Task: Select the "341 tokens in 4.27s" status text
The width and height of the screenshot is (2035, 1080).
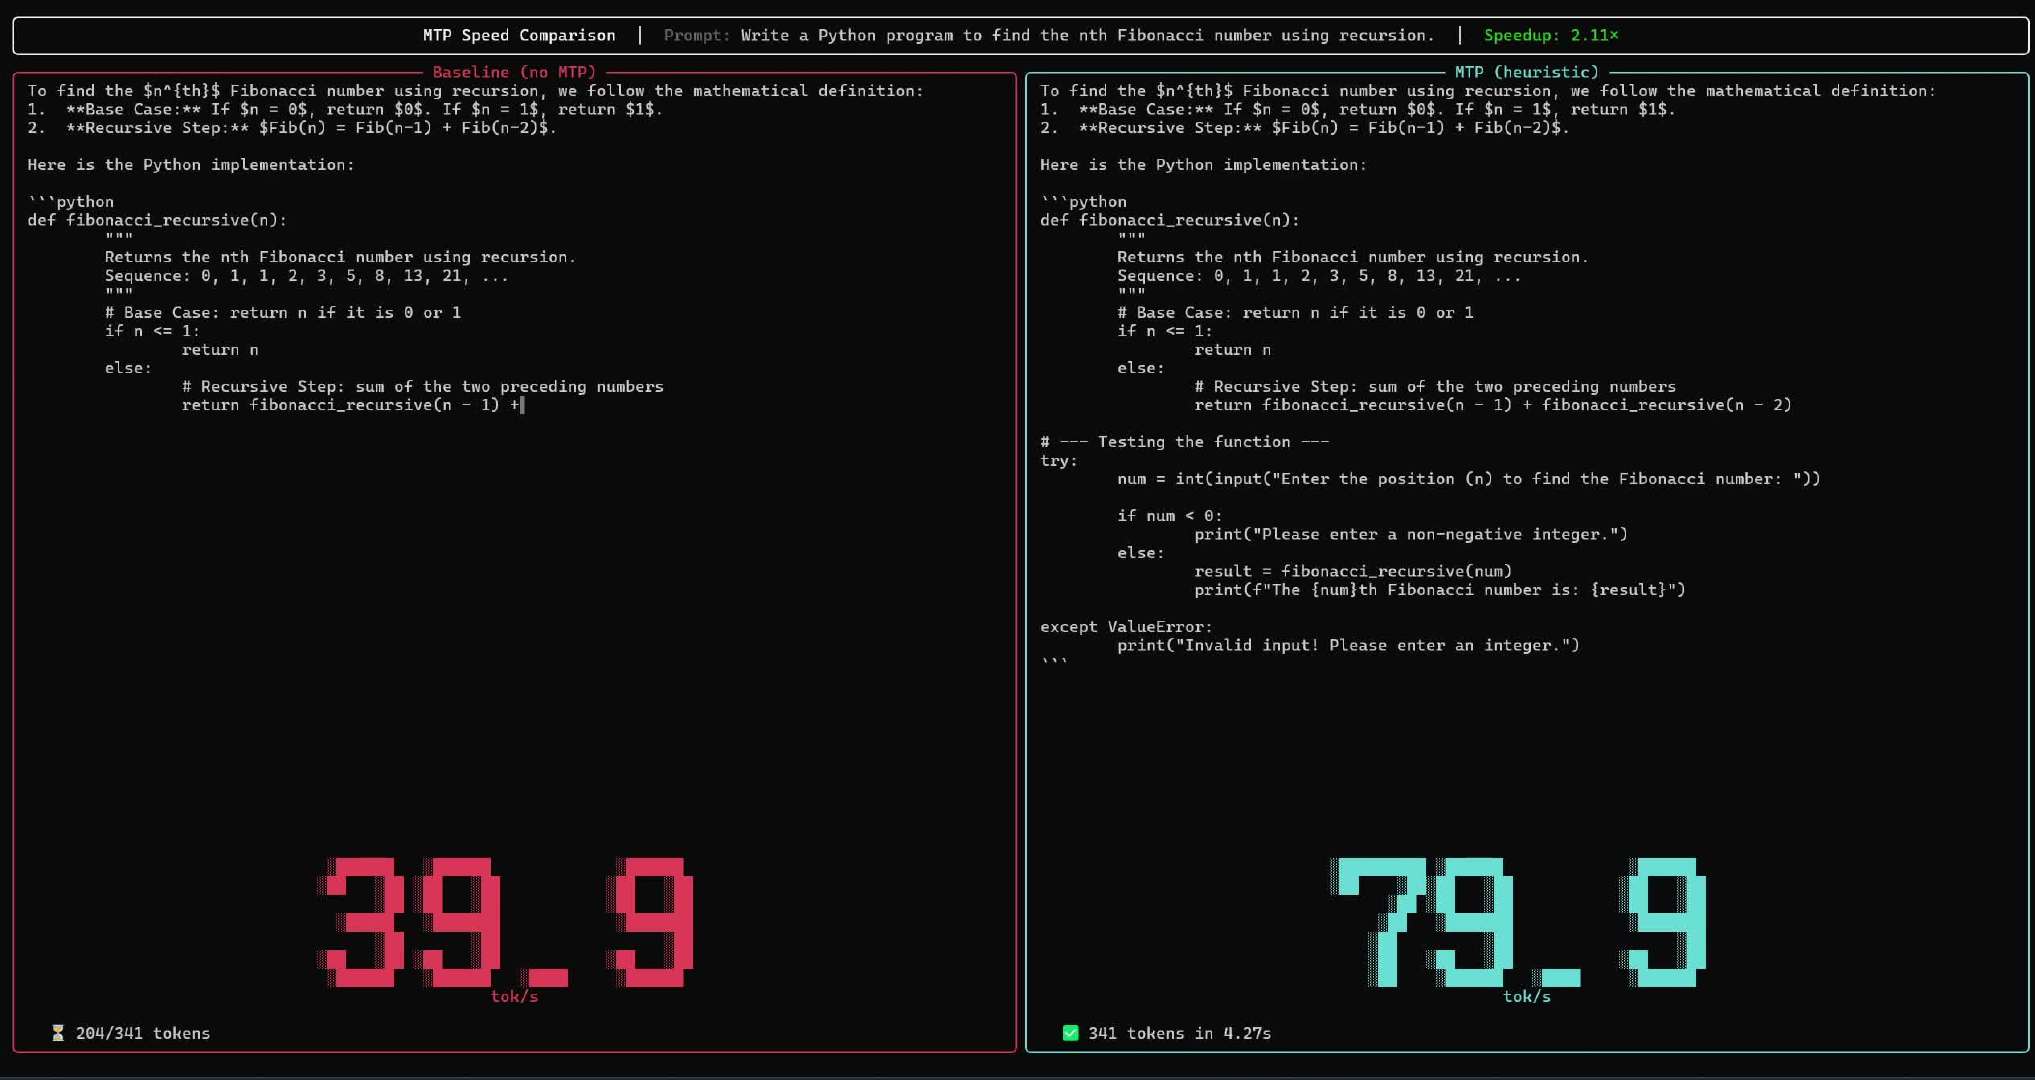Action: coord(1179,1033)
